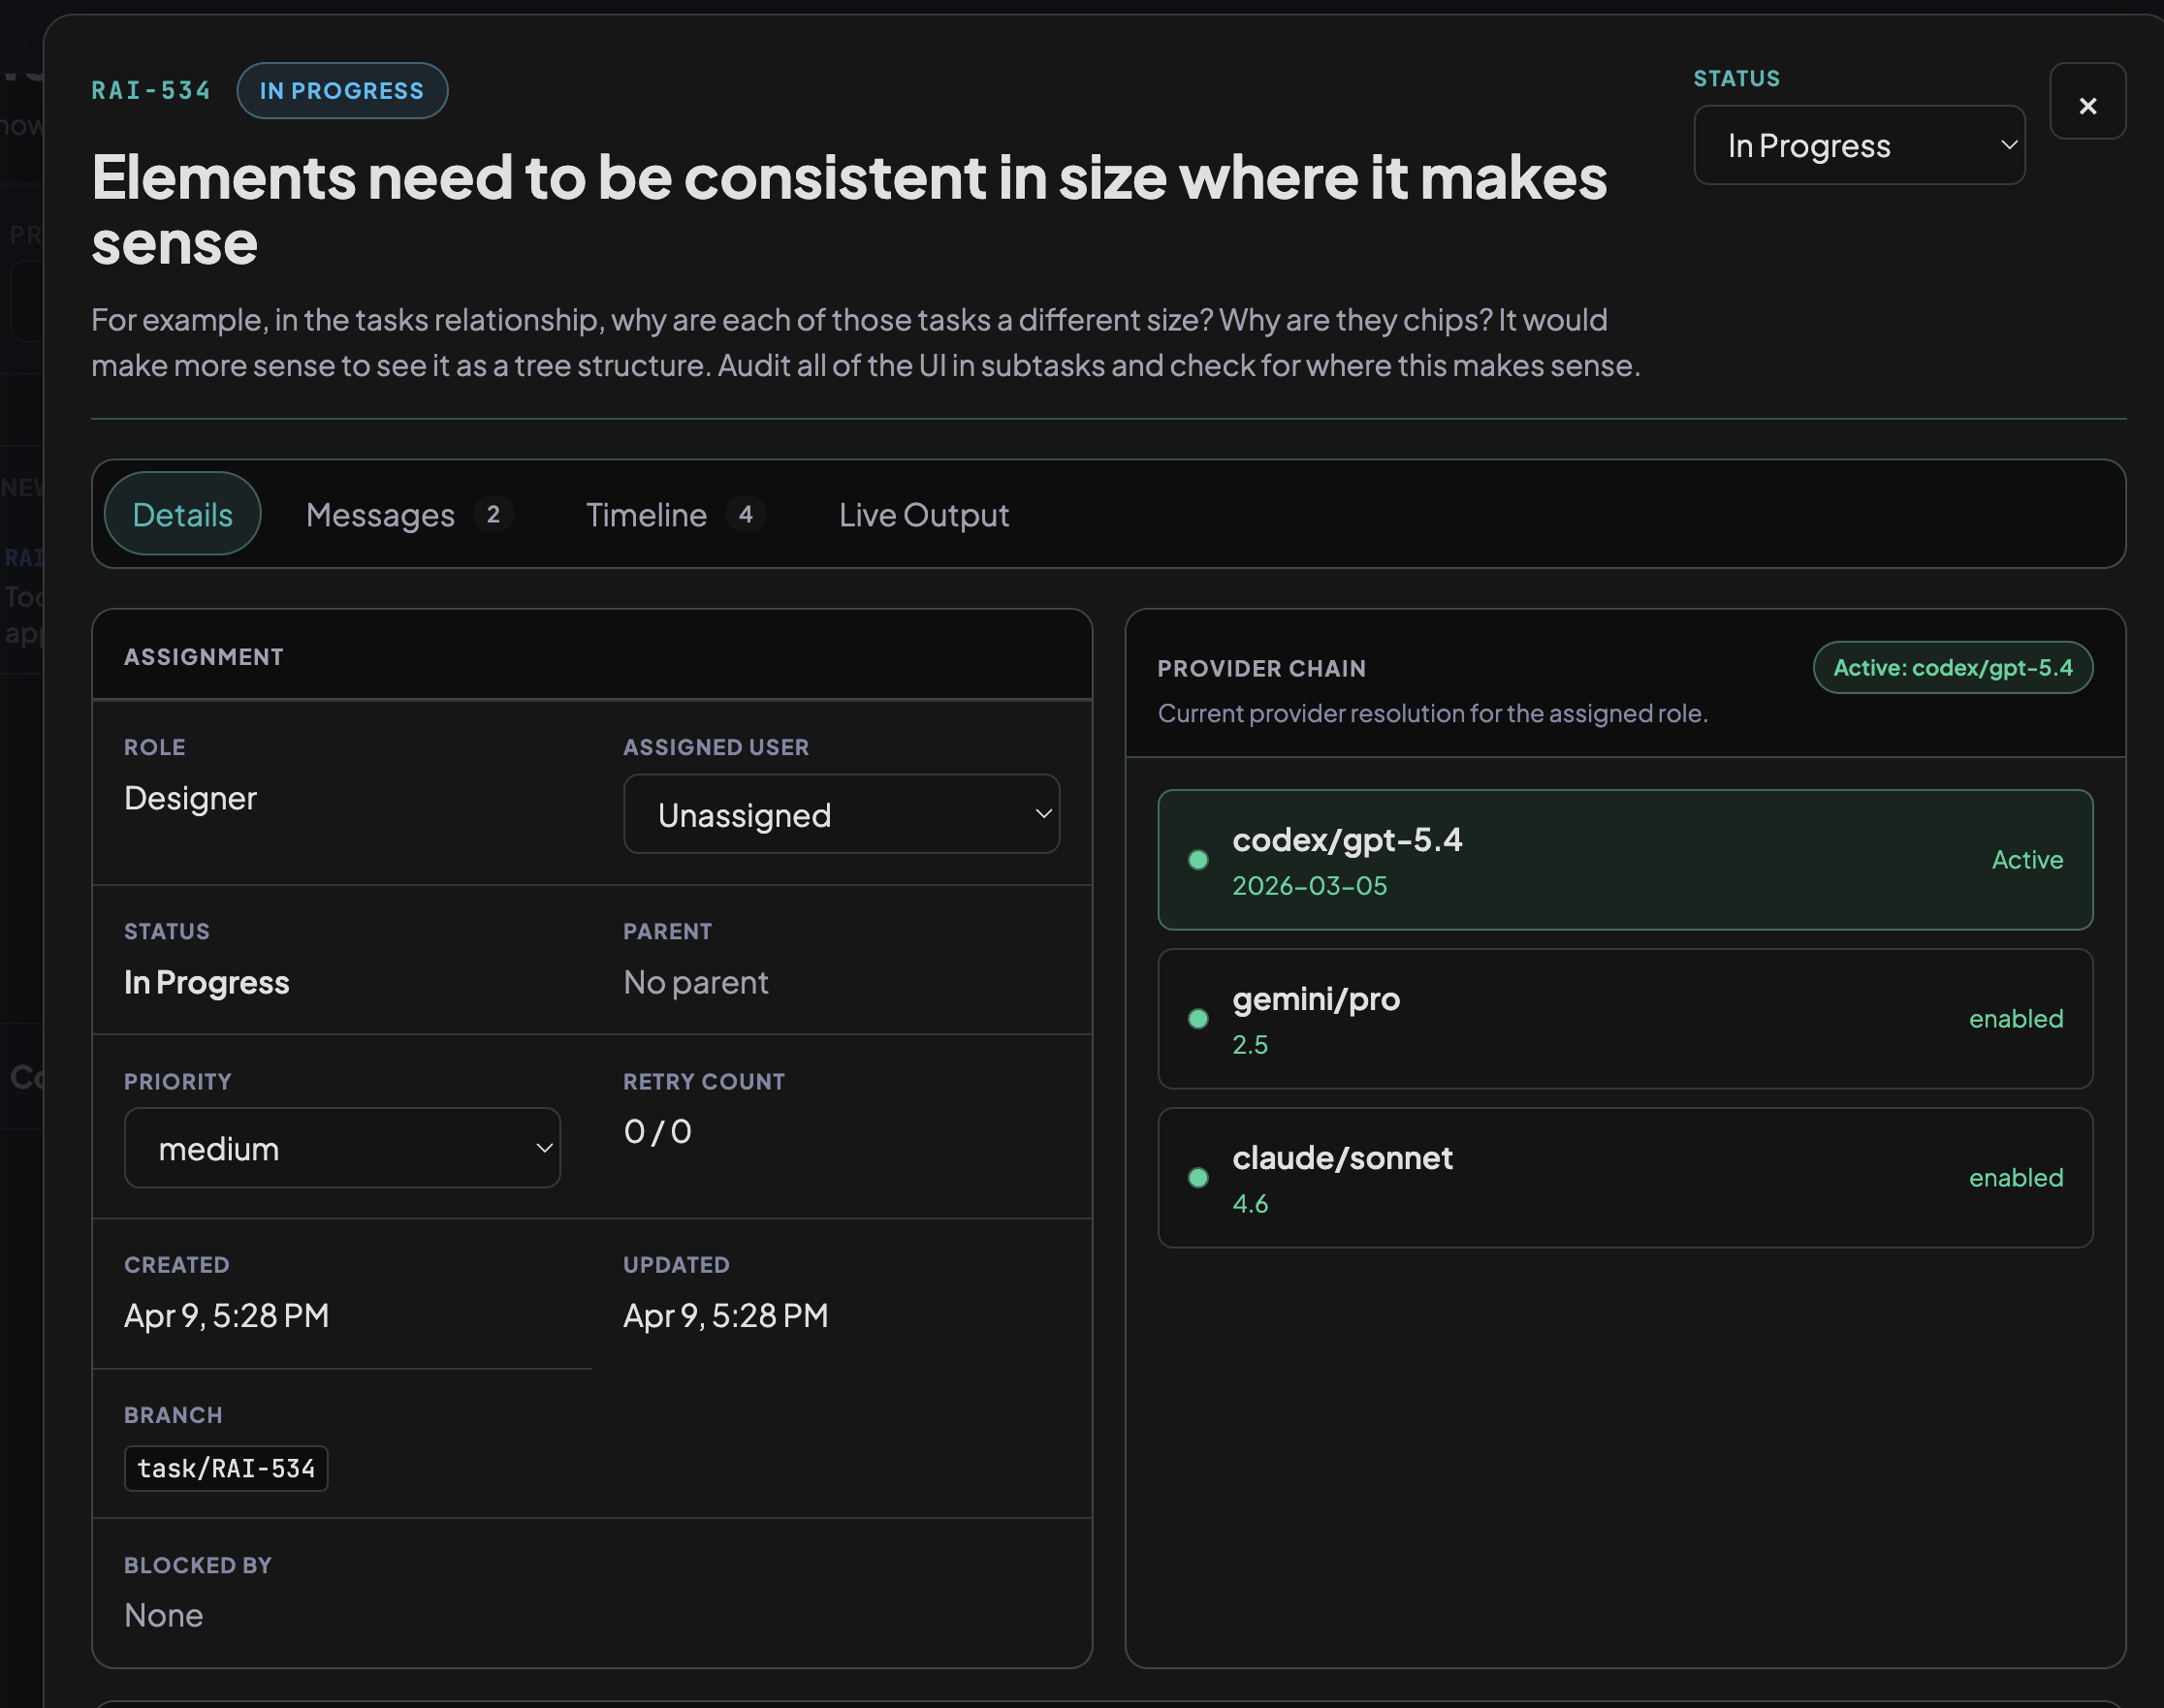Open the Timeline tab
Screen dimensions: 2164x1708
675,514
